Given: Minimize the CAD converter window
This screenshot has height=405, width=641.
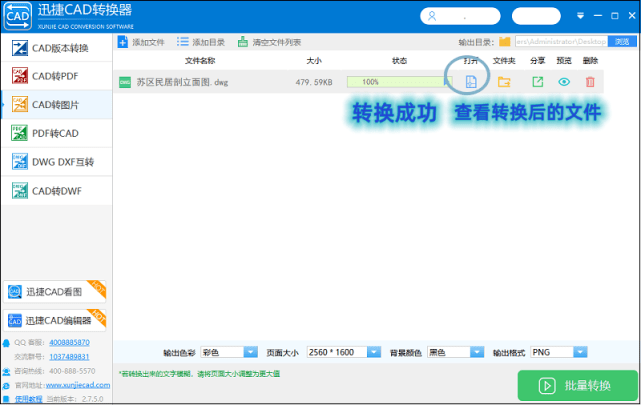Looking at the screenshot, I should click(598, 16).
